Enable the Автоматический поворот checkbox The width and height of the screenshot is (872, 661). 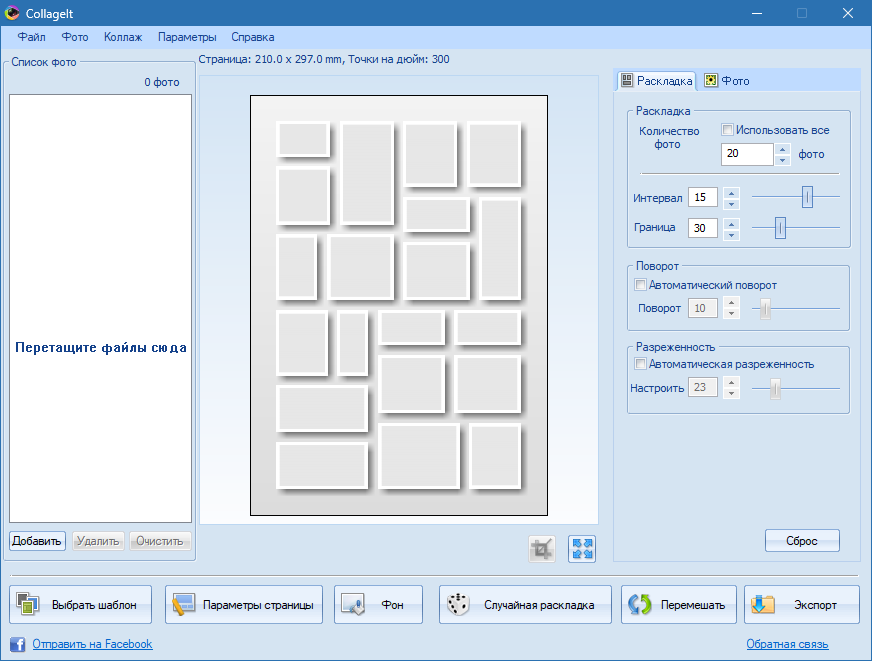coord(640,285)
